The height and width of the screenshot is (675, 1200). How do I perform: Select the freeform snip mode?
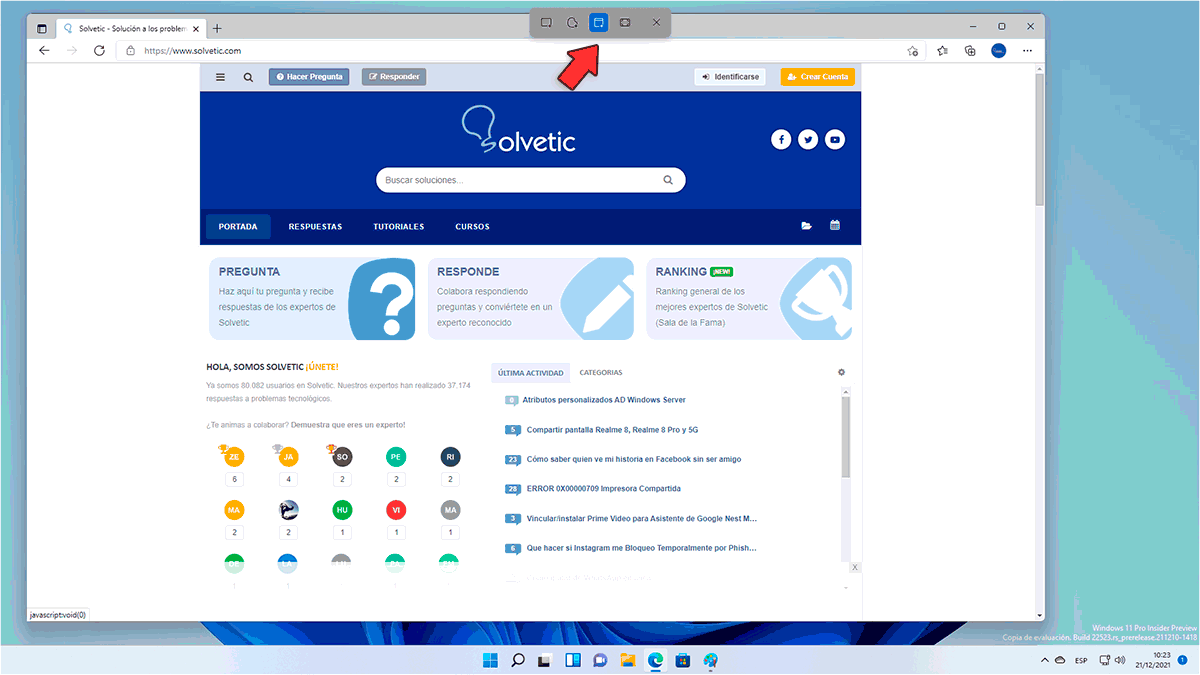coord(572,22)
